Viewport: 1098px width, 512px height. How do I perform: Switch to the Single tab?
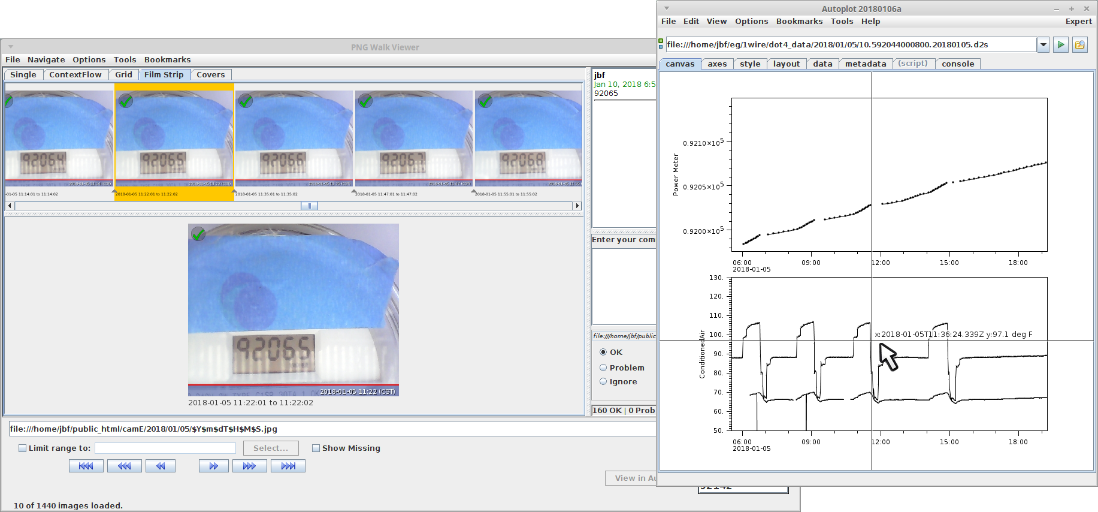23,74
